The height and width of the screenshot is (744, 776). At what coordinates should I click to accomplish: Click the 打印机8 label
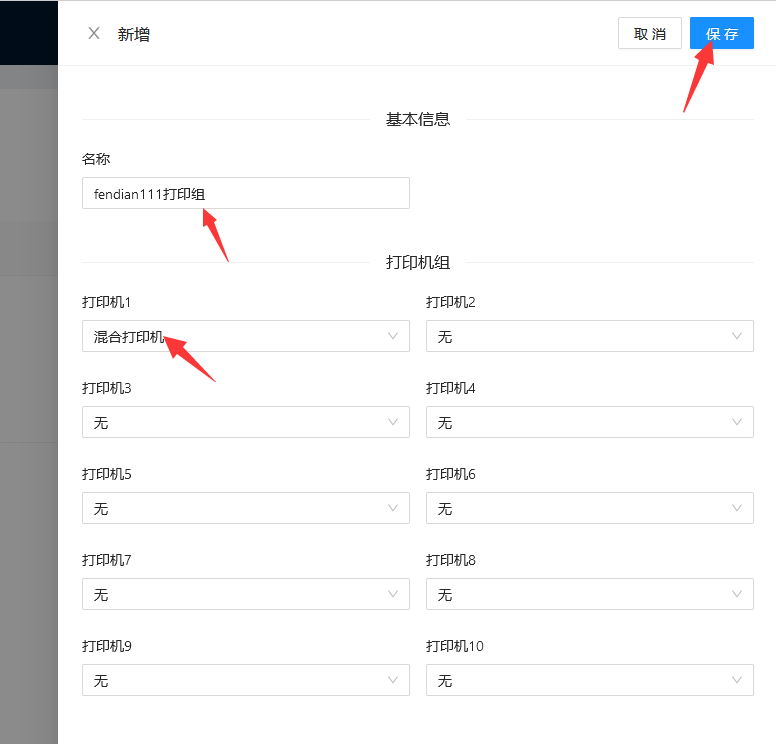point(451,560)
